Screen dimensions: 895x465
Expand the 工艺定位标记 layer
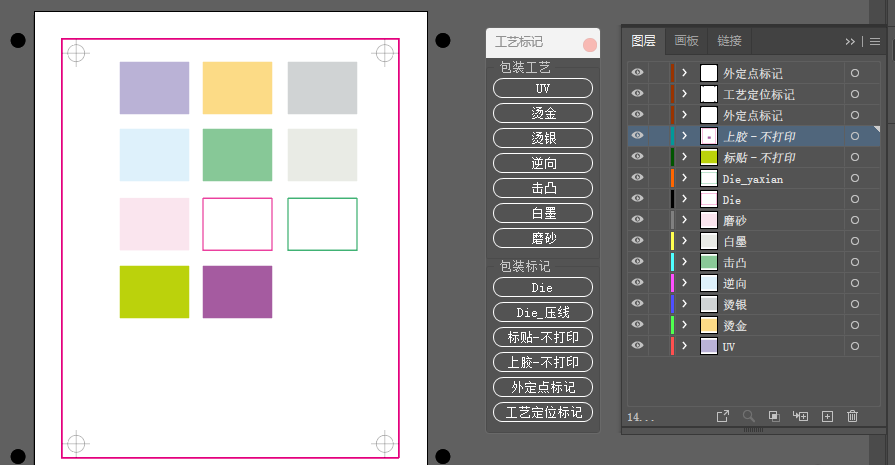pos(684,94)
